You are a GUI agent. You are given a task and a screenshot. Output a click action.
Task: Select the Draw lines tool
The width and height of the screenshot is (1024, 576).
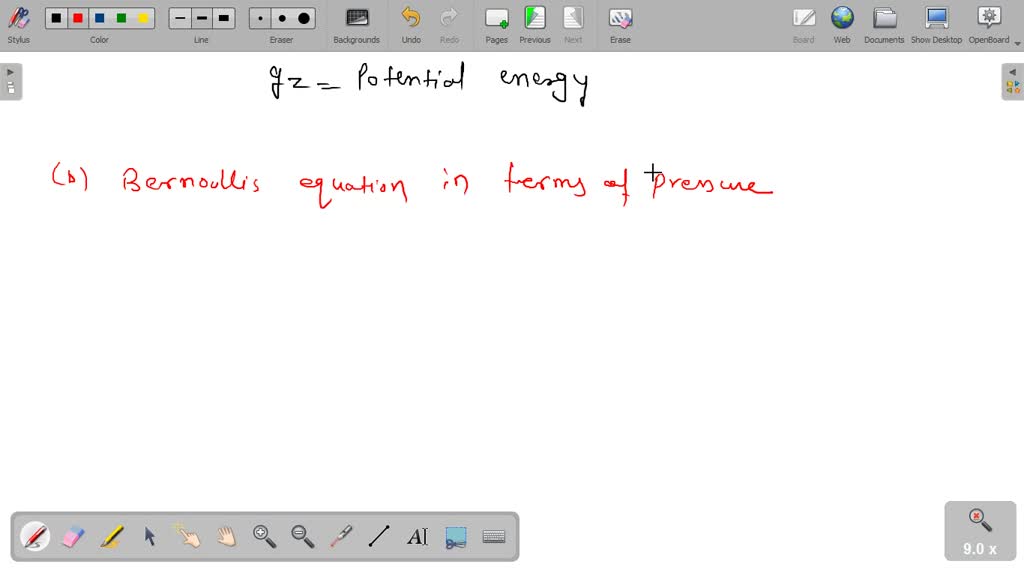(378, 537)
